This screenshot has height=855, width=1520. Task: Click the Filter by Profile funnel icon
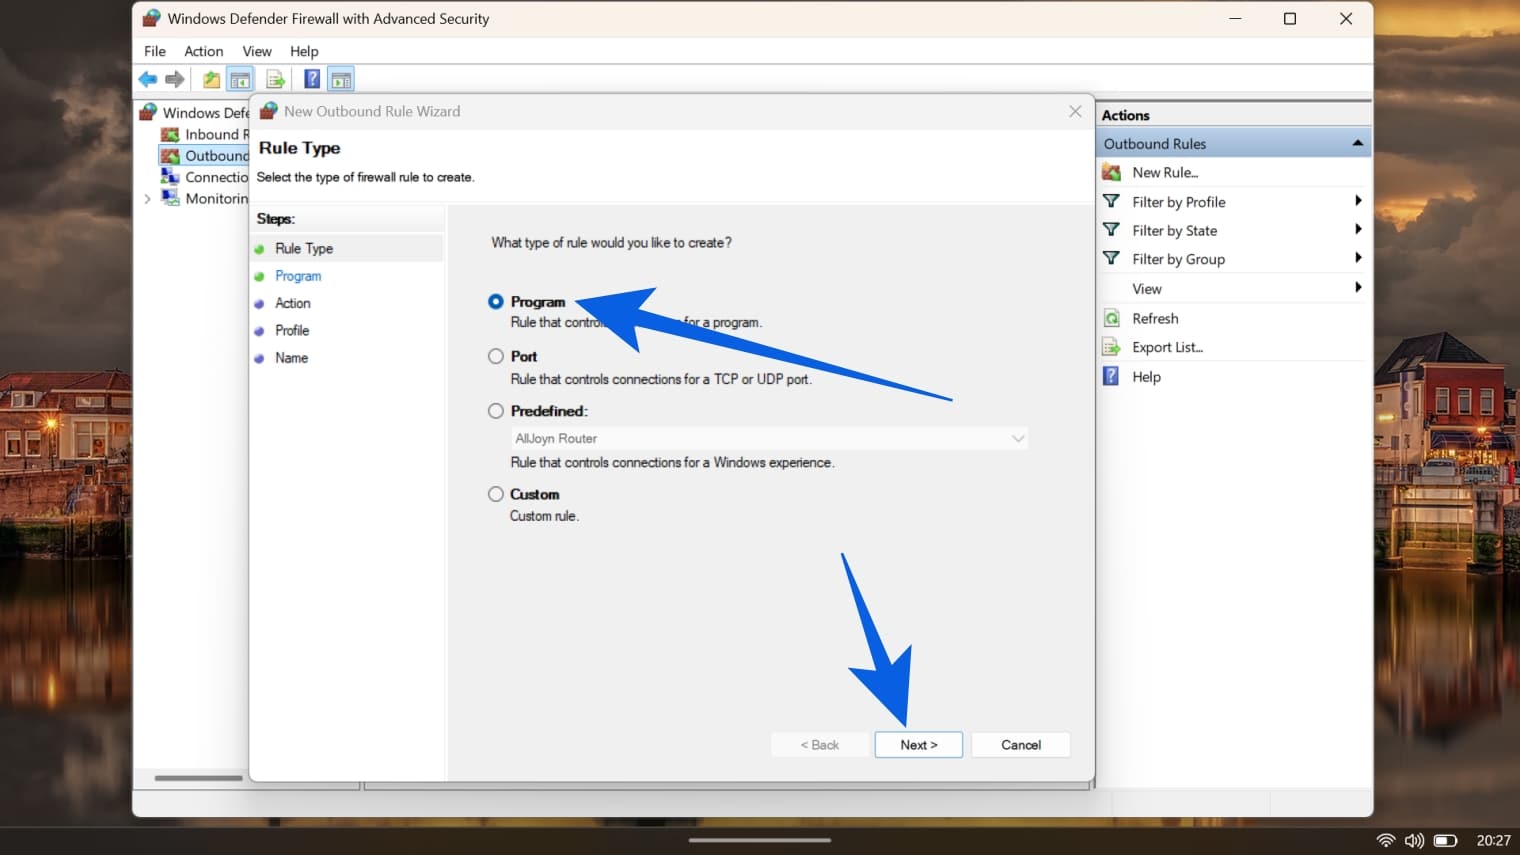coord(1111,201)
